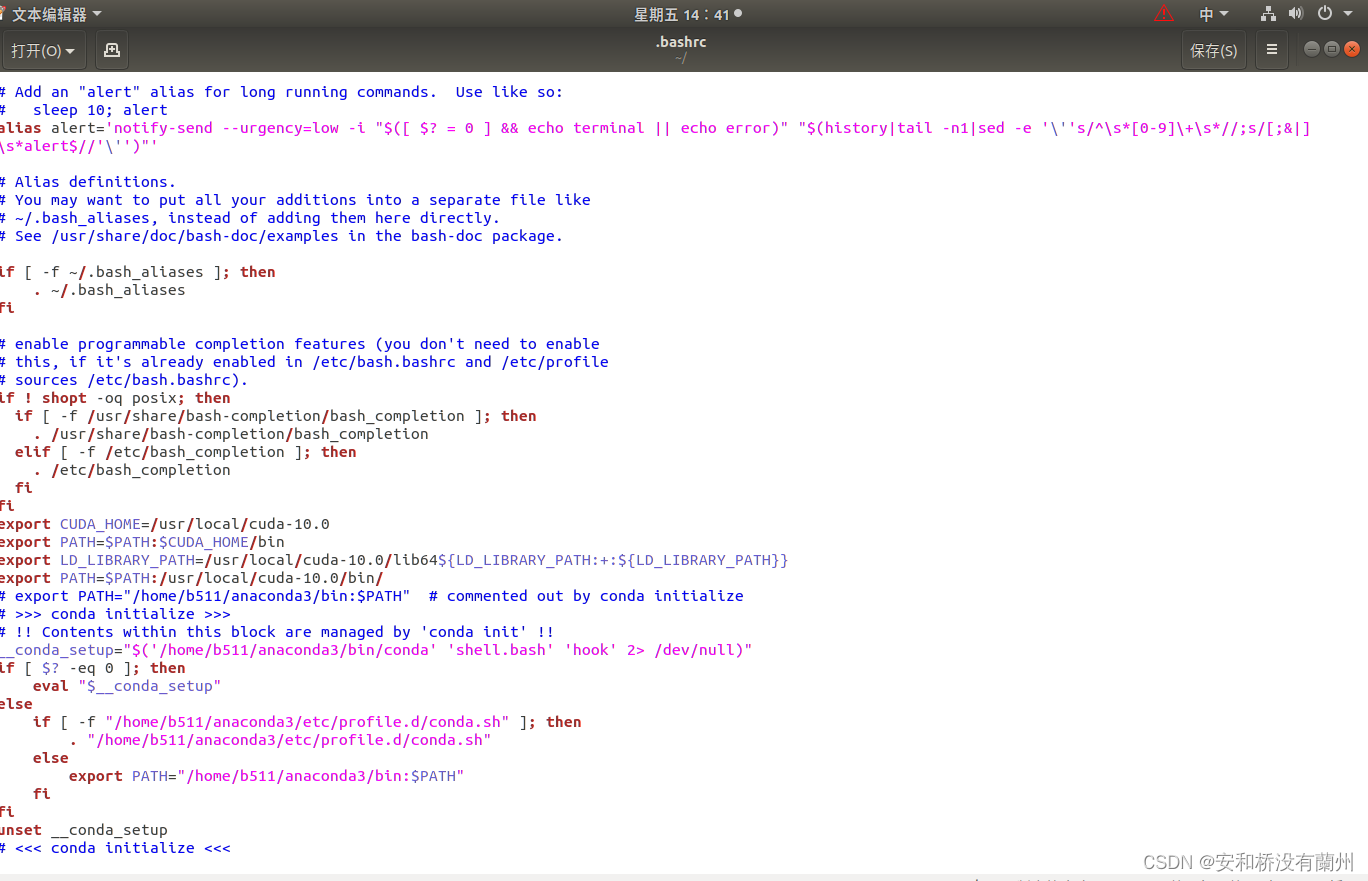1368x881 pixels.
Task: Click the '. "/home/b511/anaconda3/etc/profile.d/conda.sh"' source line
Action: (x=280, y=740)
